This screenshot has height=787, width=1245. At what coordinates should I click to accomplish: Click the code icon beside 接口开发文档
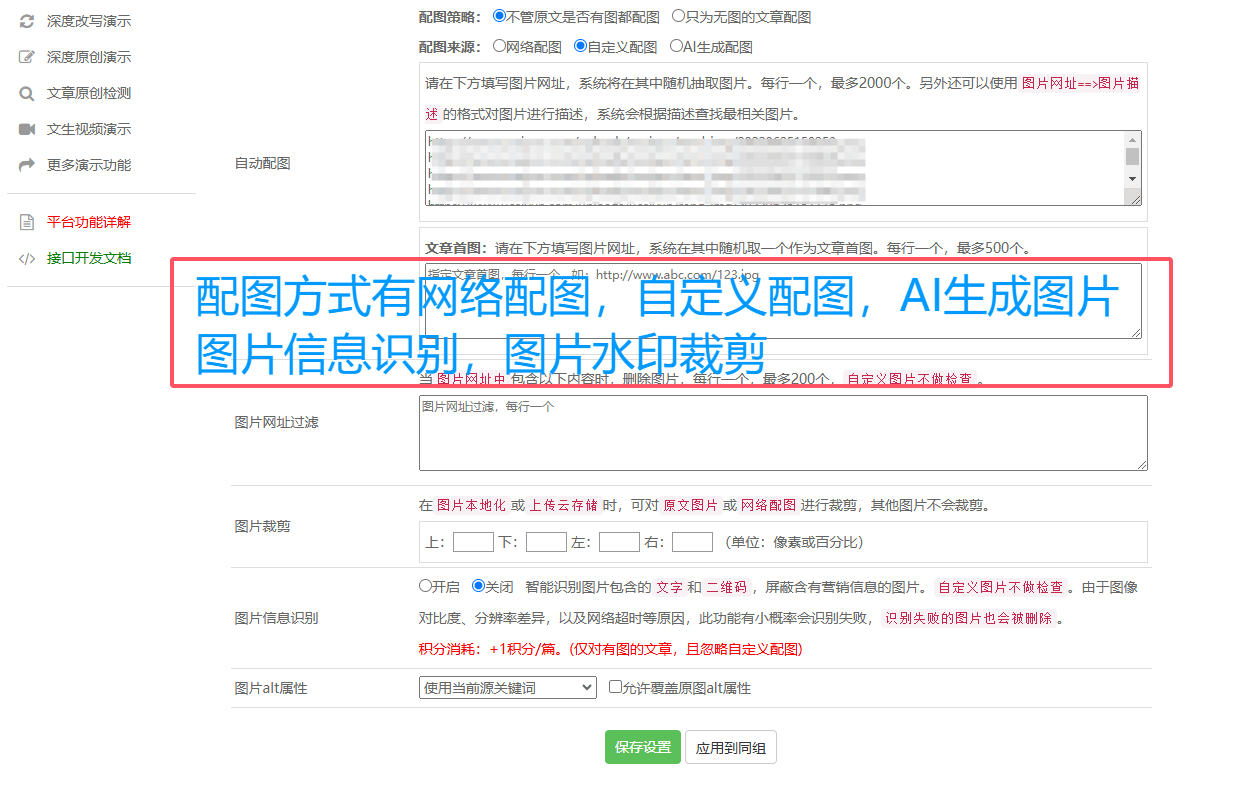27,258
